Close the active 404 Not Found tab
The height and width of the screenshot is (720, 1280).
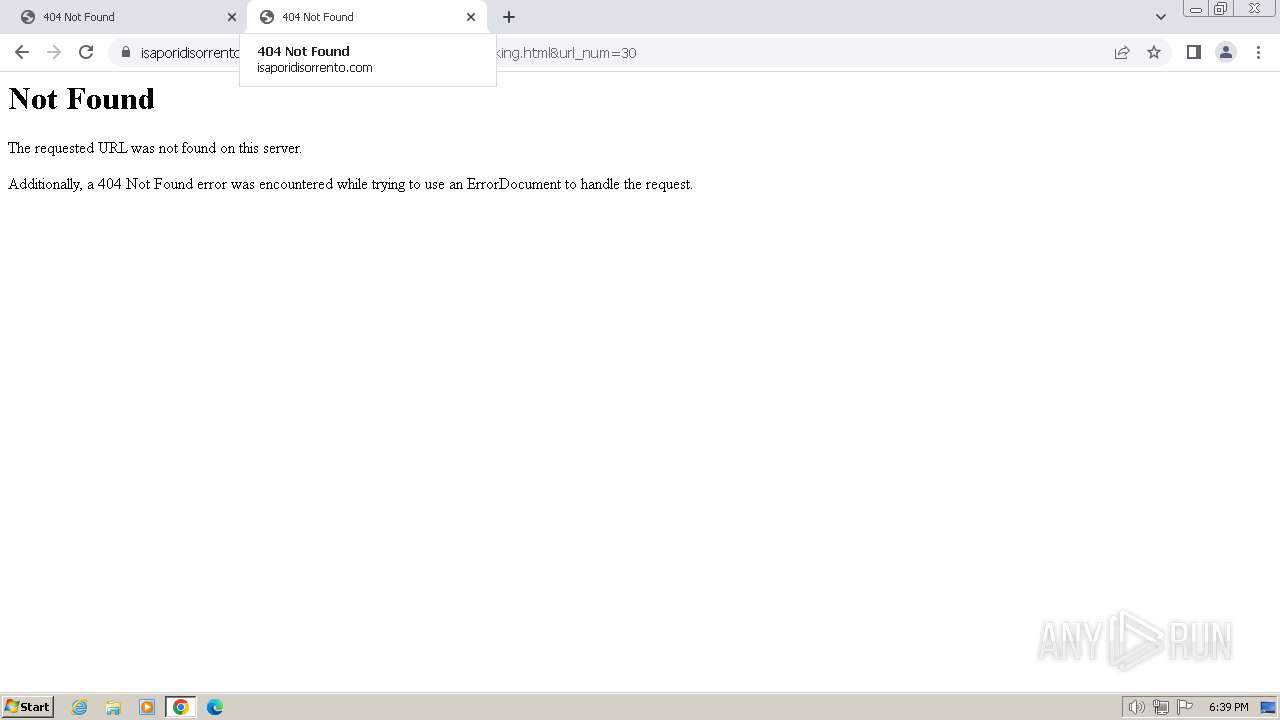471,17
